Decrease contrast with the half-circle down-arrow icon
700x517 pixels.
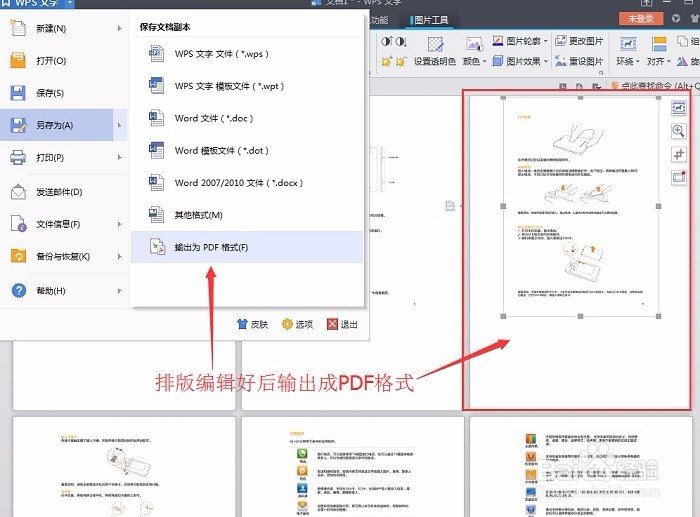[400, 42]
